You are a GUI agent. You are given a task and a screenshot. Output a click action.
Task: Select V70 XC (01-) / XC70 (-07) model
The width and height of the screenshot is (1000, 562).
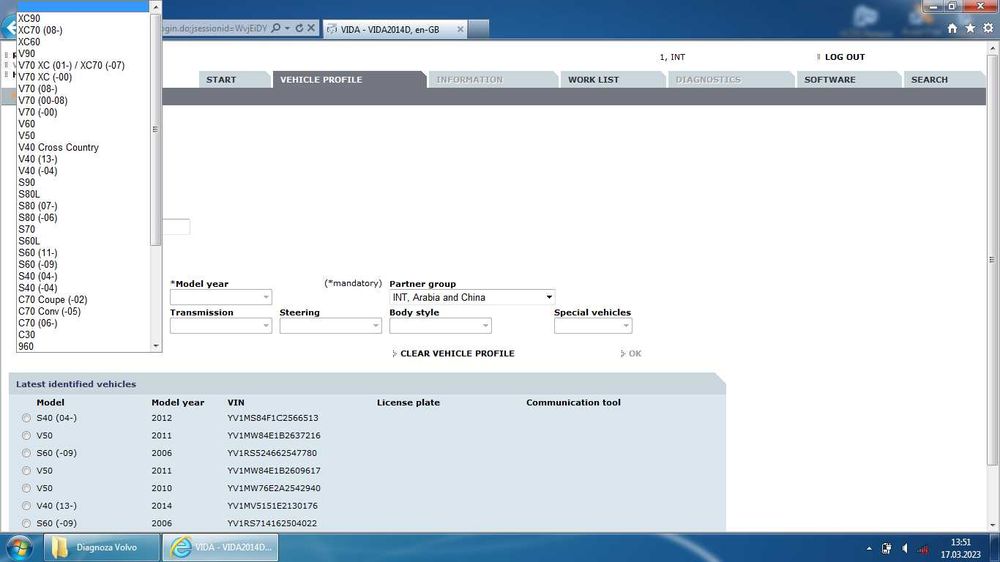point(83,66)
